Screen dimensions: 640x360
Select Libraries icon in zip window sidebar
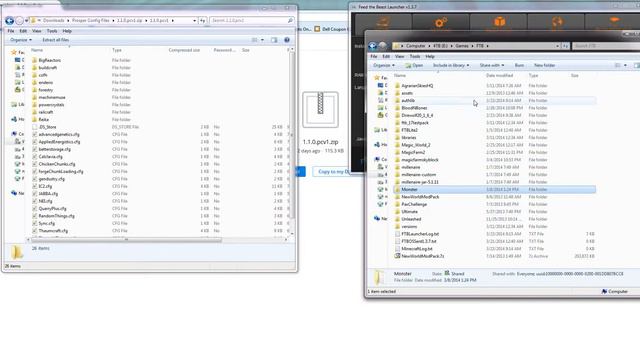[x=14, y=104]
